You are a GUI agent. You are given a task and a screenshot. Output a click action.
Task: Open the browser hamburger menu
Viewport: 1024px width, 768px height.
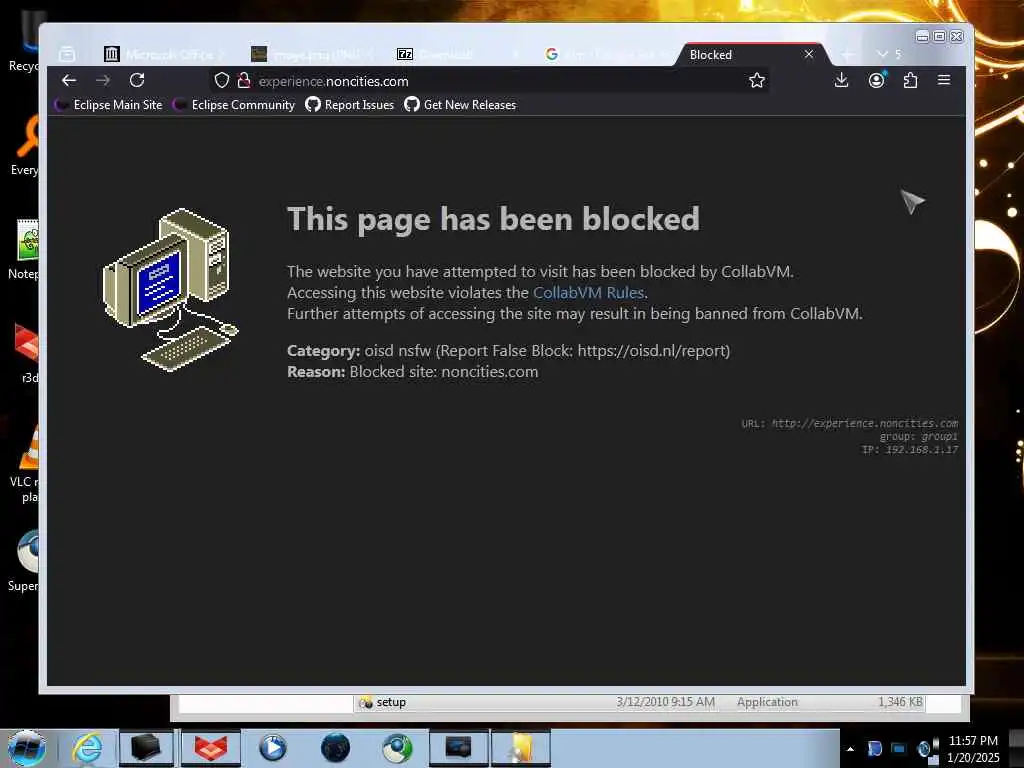tap(944, 80)
